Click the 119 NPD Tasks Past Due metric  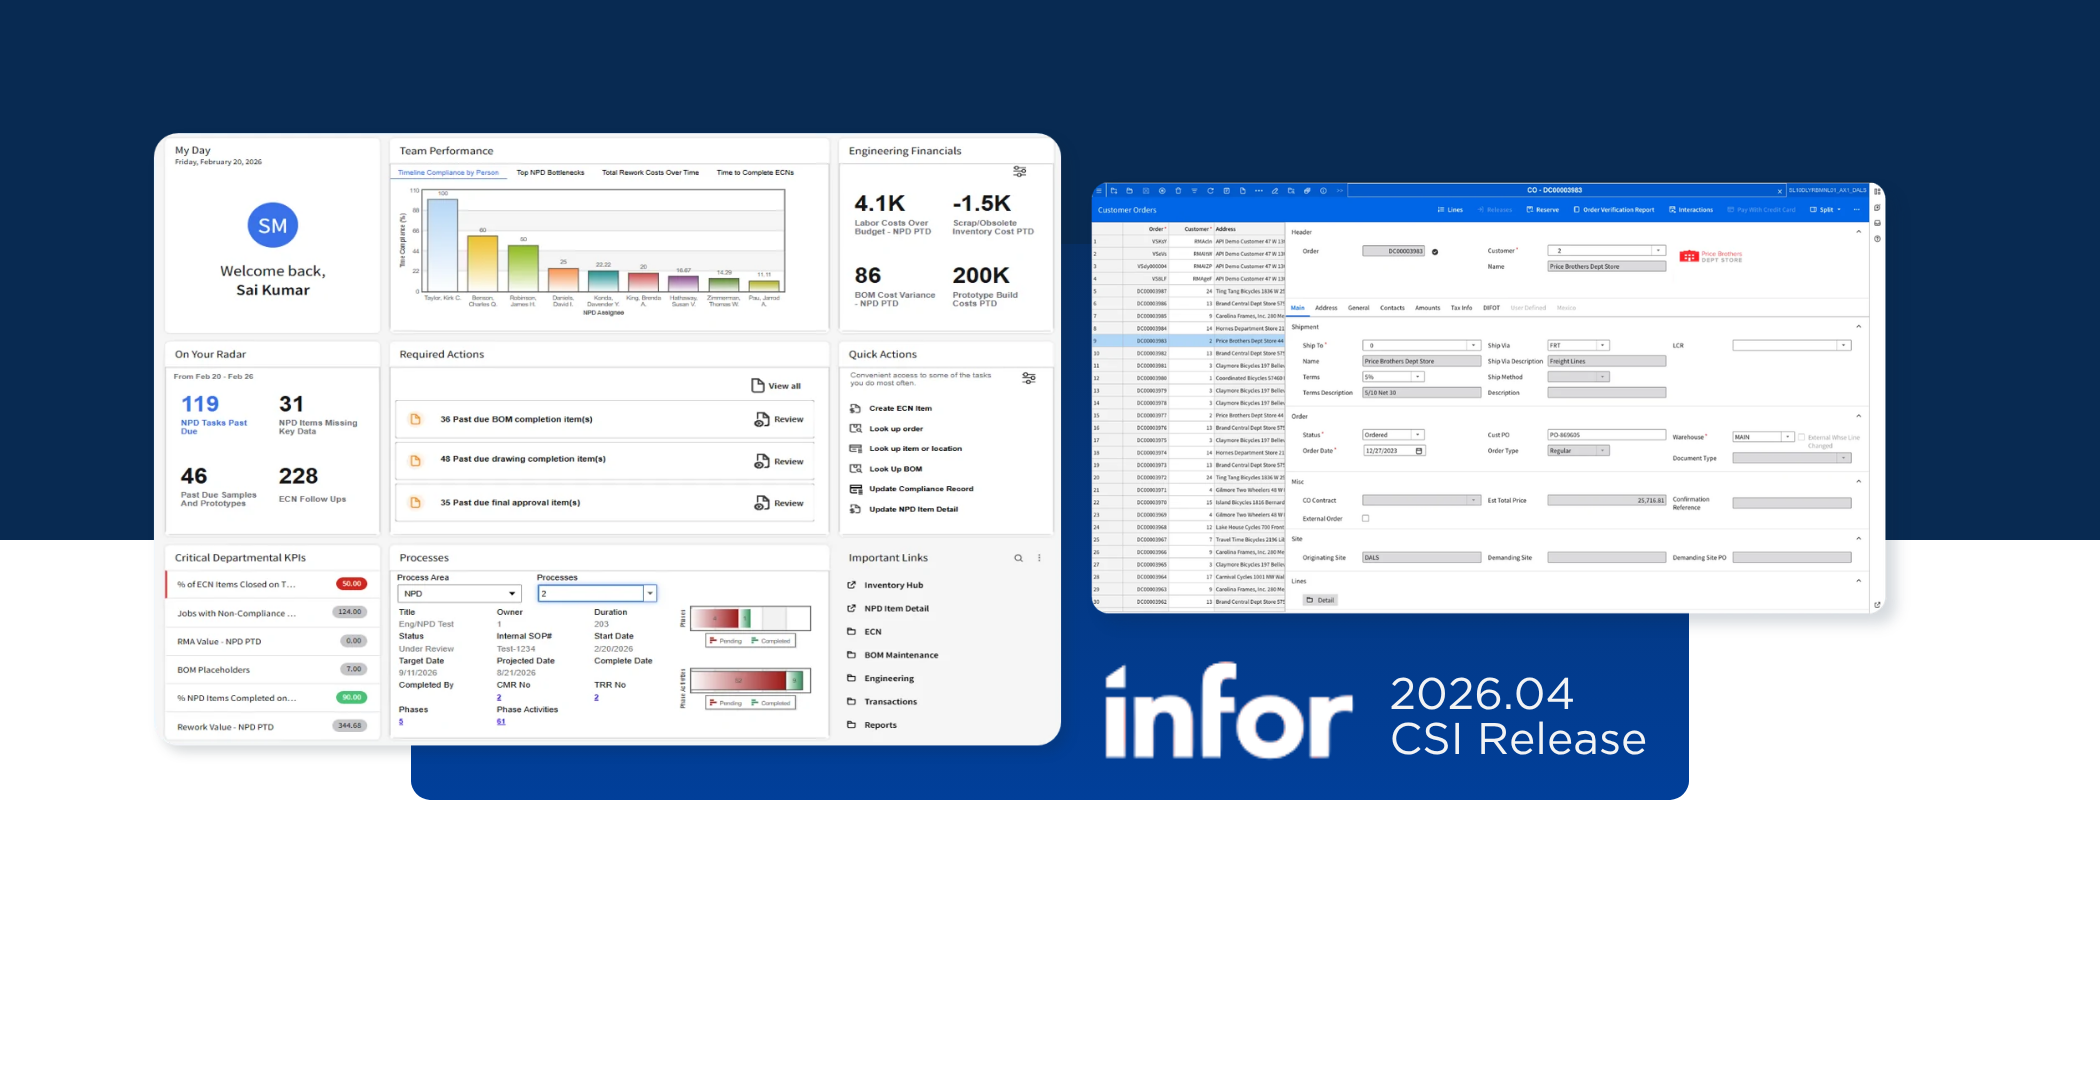[x=214, y=414]
